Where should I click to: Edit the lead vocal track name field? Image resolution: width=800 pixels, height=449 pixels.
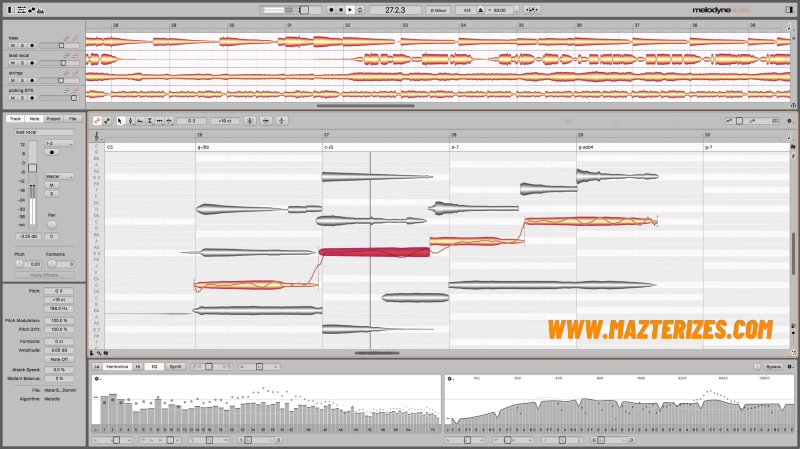(x=44, y=132)
